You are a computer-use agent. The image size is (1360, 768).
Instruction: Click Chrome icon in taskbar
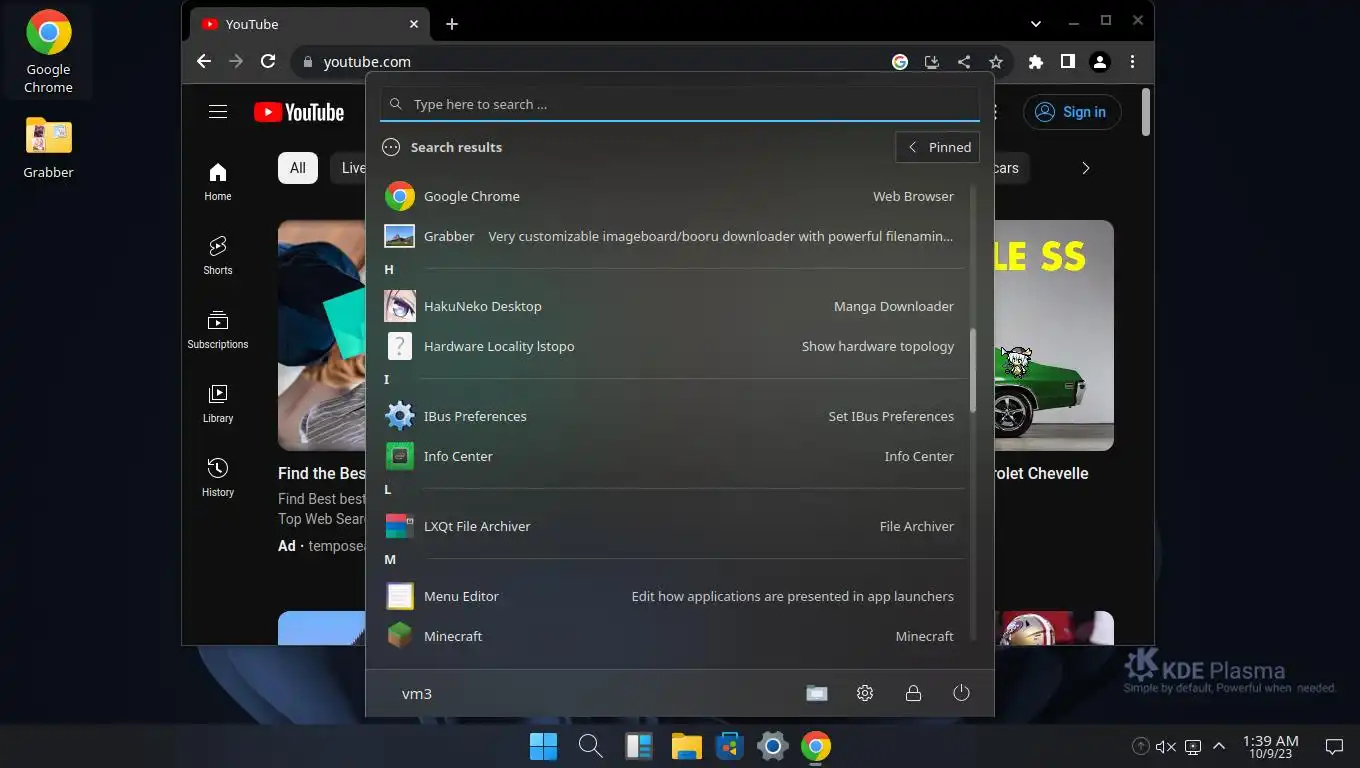point(816,746)
